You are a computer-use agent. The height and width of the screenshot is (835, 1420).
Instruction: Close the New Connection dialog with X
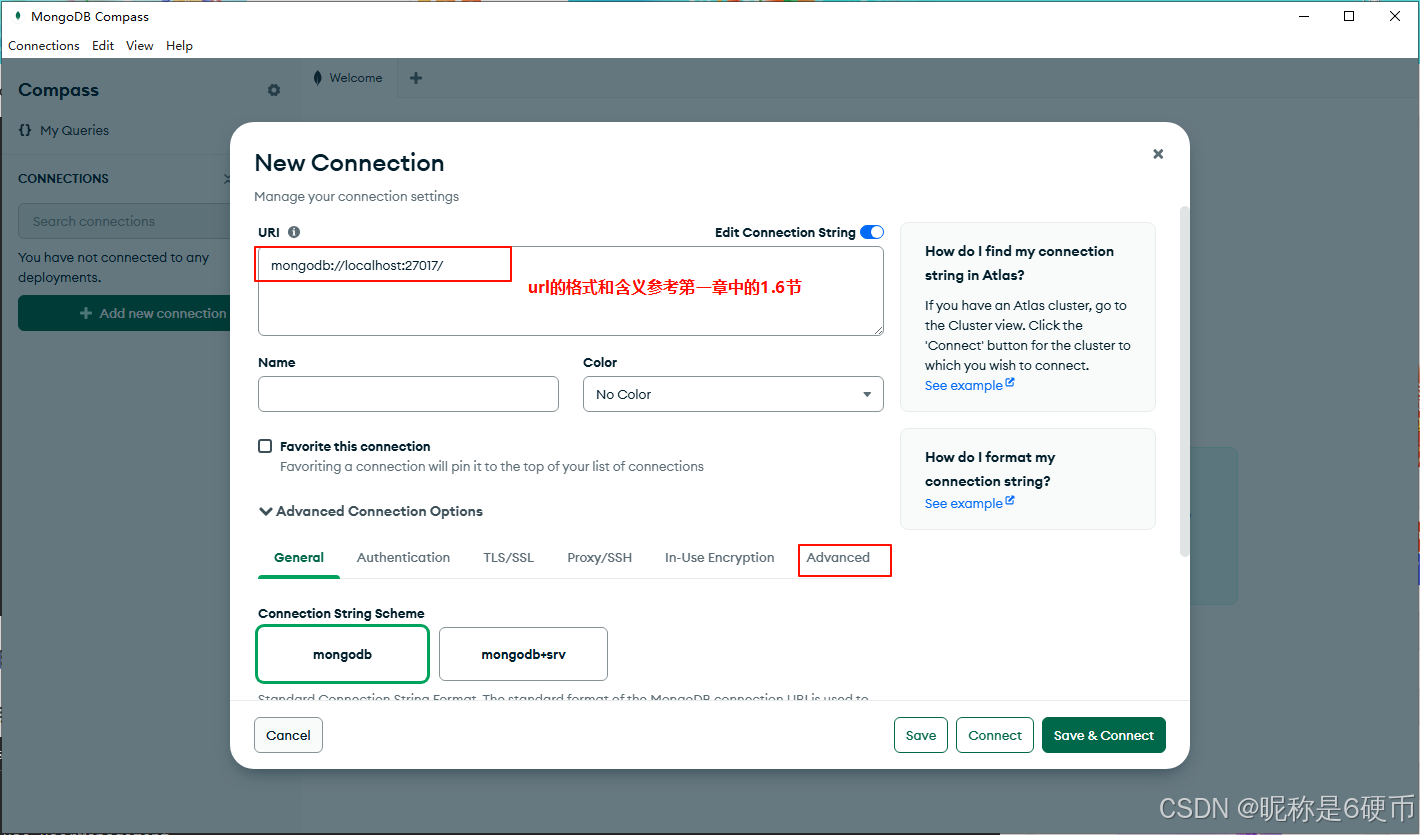tap(1158, 154)
